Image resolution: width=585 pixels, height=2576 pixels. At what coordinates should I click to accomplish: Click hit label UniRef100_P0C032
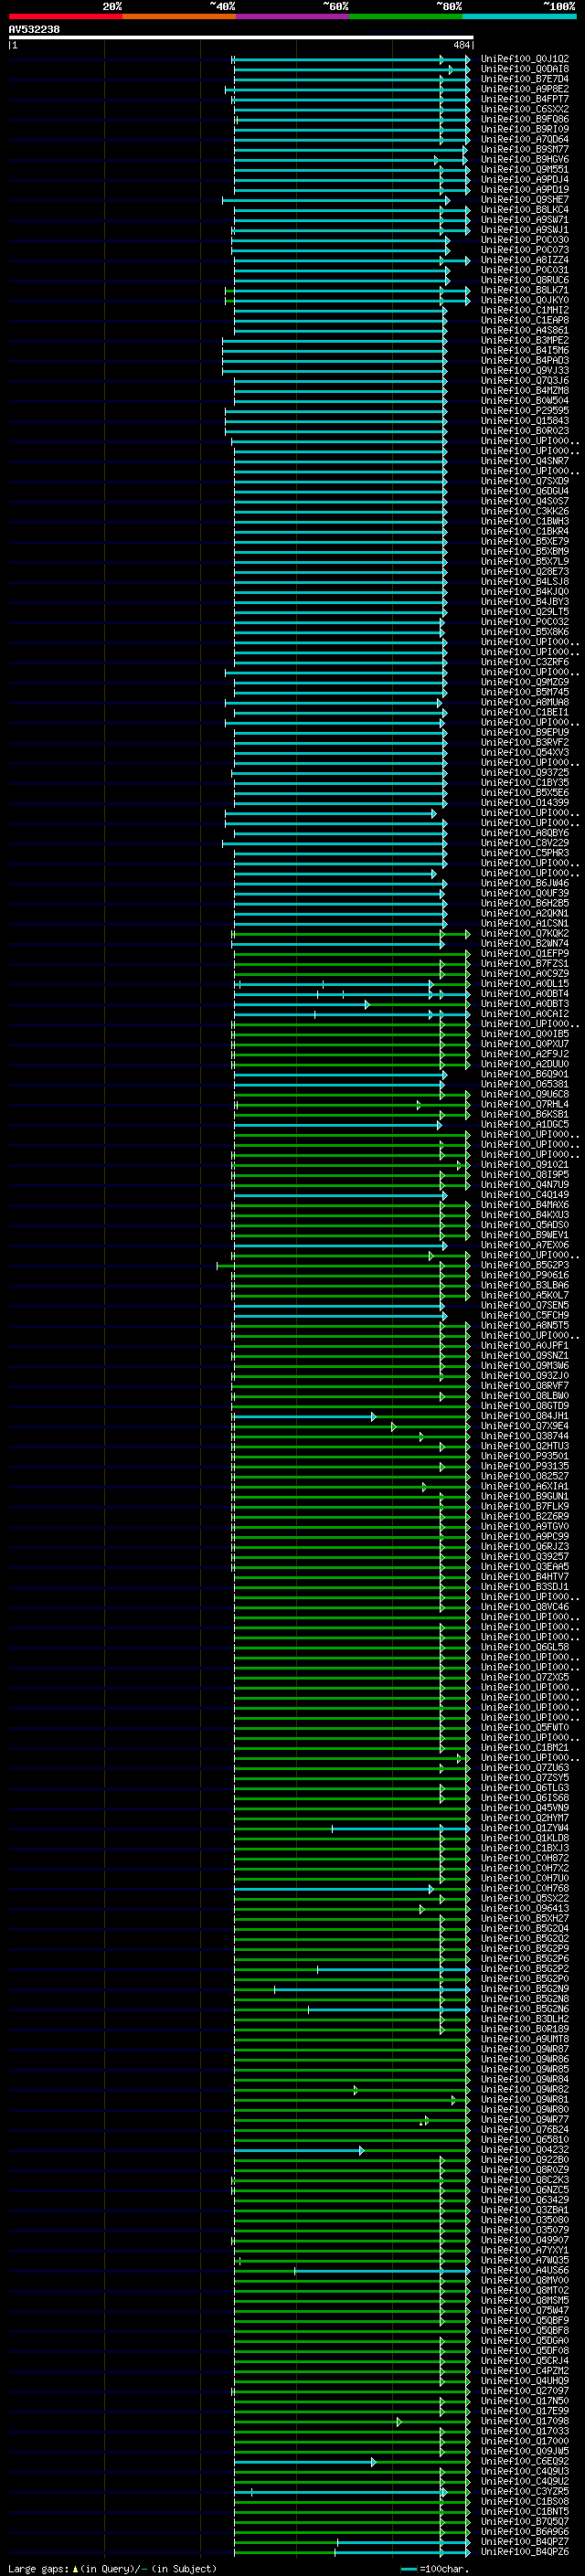tap(525, 622)
